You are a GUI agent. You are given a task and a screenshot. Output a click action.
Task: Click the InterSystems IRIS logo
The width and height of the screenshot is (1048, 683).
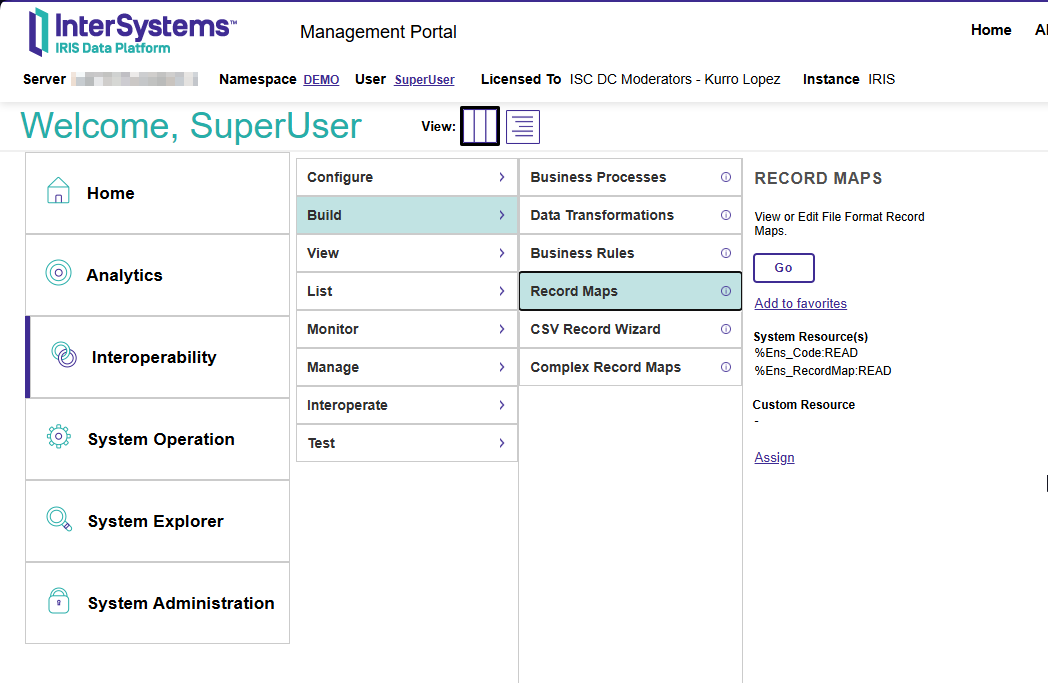tap(132, 32)
